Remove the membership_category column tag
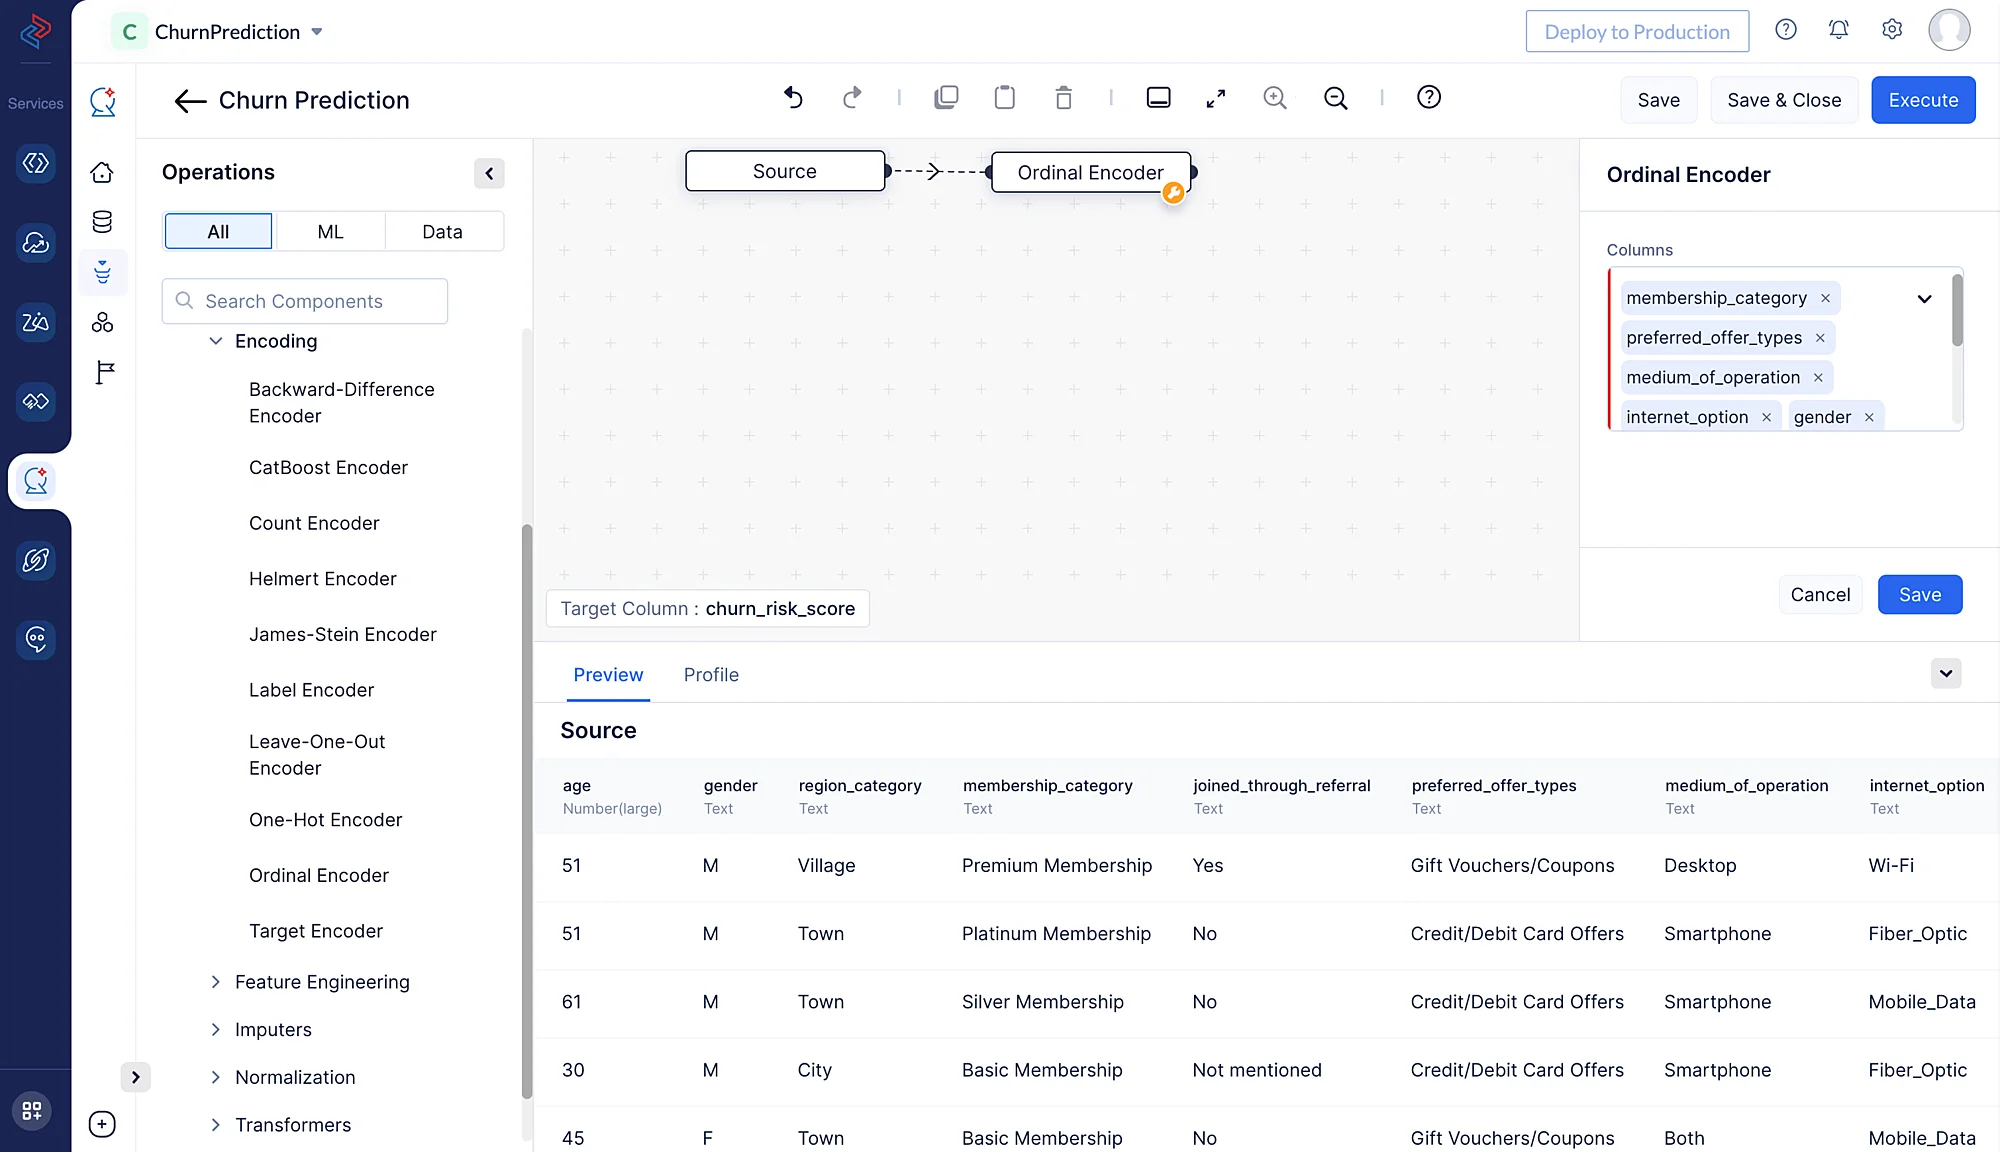 1825,298
